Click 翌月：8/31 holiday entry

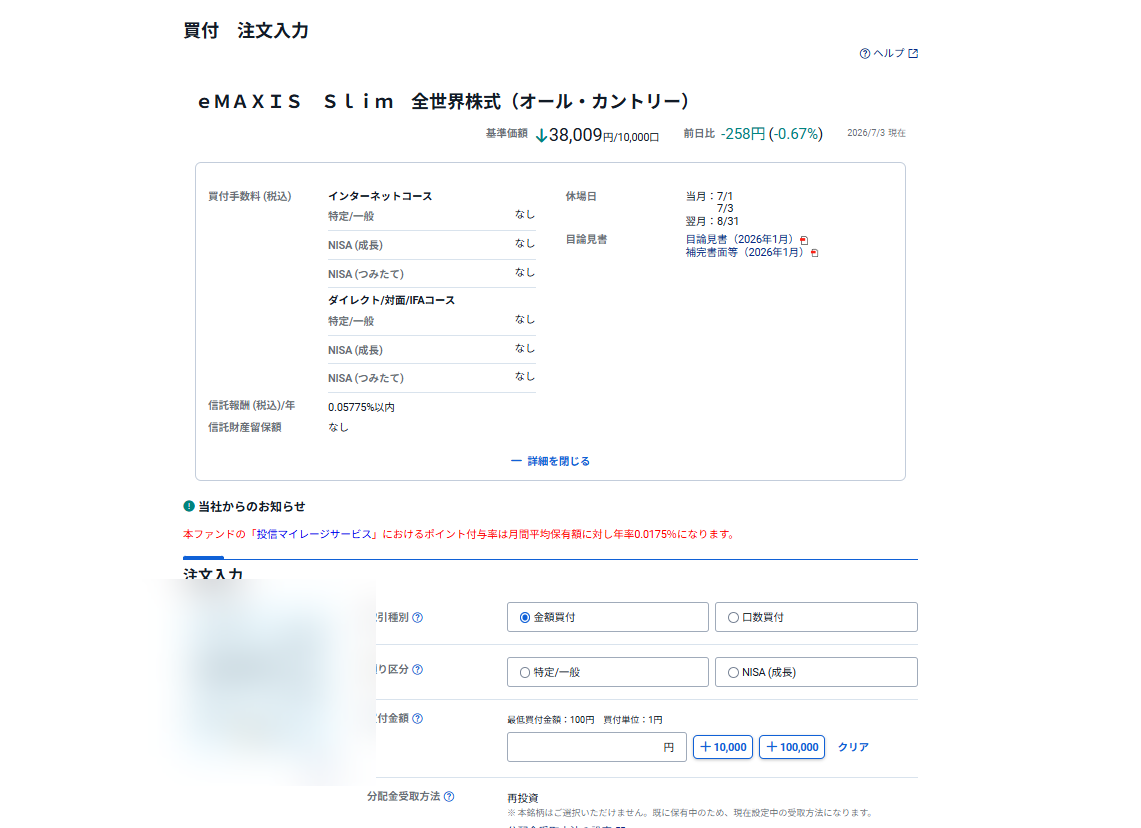(712, 221)
